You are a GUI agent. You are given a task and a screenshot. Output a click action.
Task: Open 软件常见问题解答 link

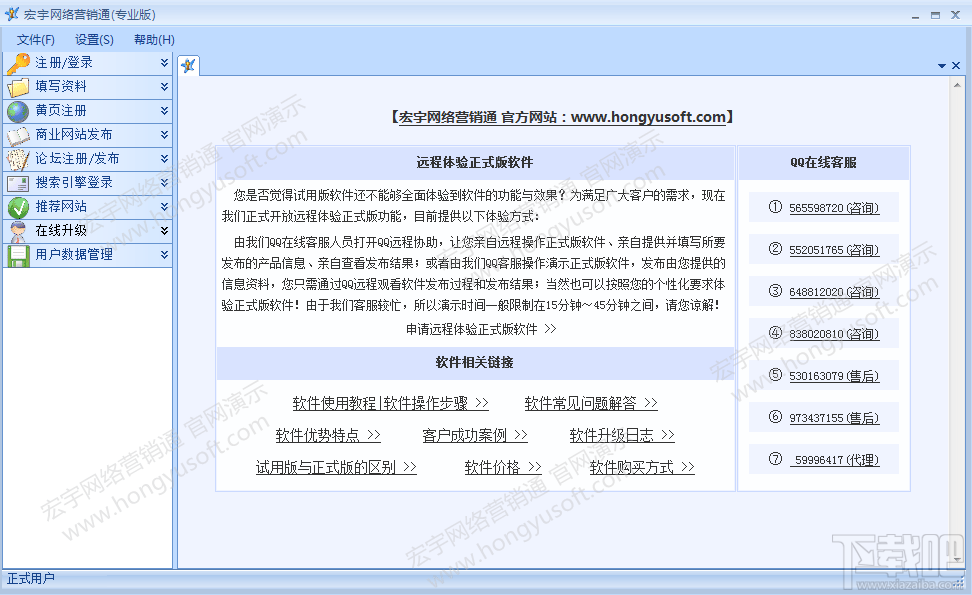(591, 403)
